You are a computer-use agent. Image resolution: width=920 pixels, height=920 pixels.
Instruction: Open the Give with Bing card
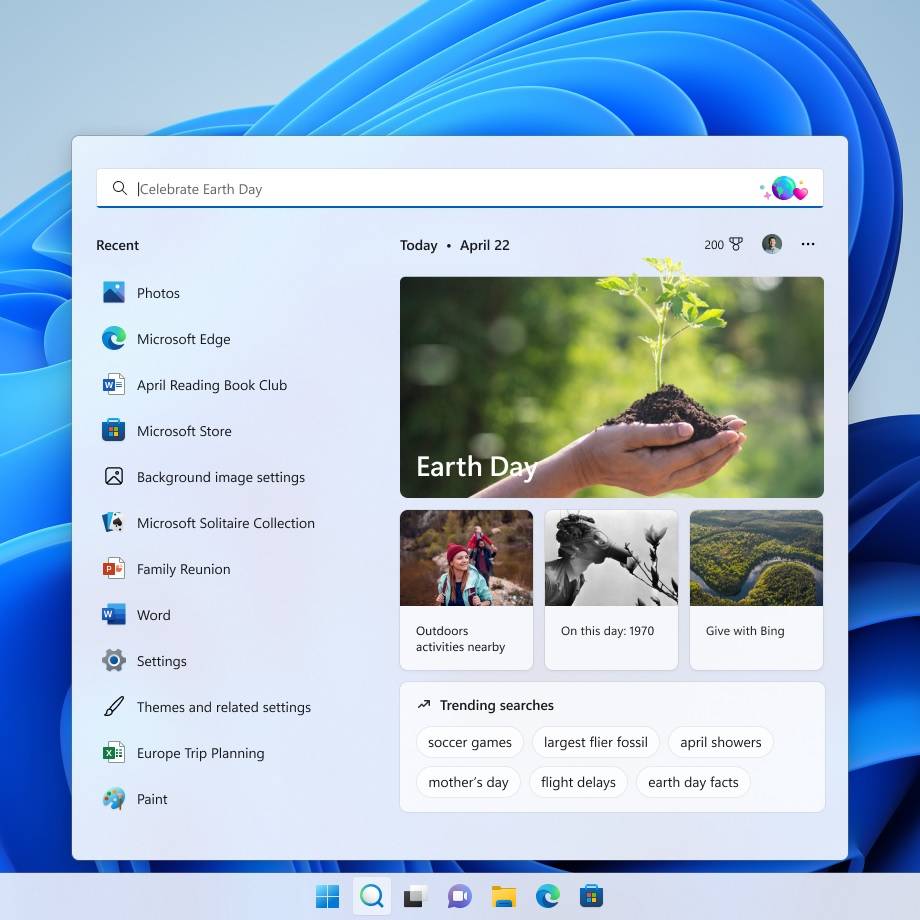point(756,589)
